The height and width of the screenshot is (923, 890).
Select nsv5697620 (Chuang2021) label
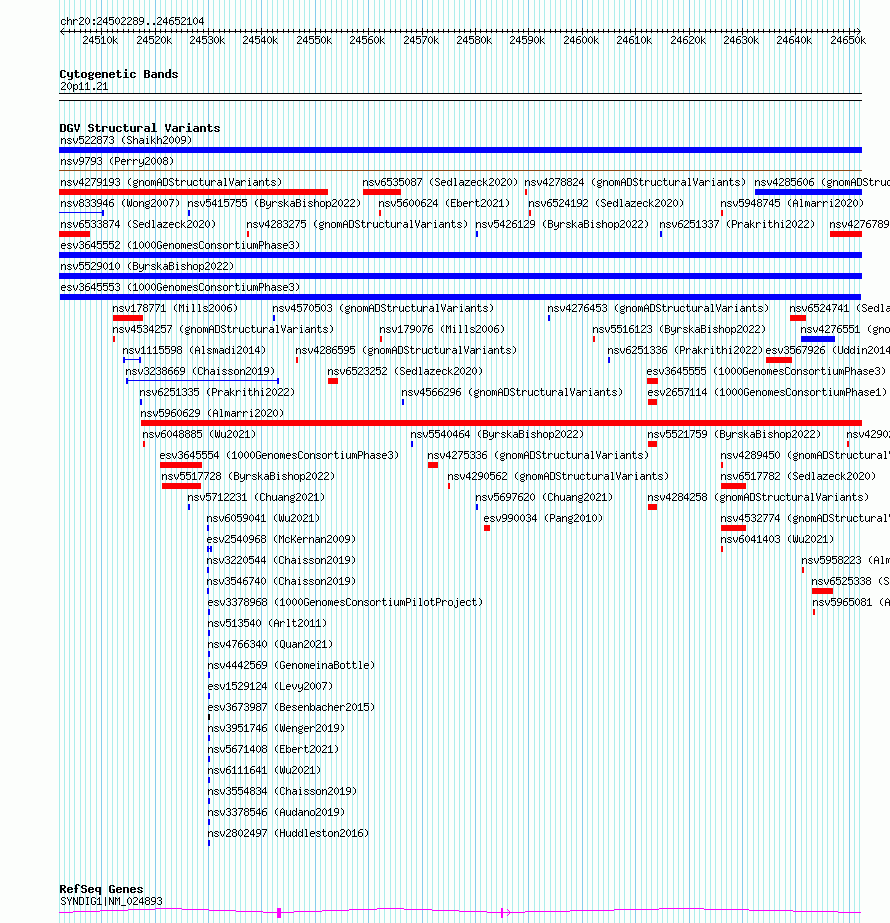click(544, 497)
